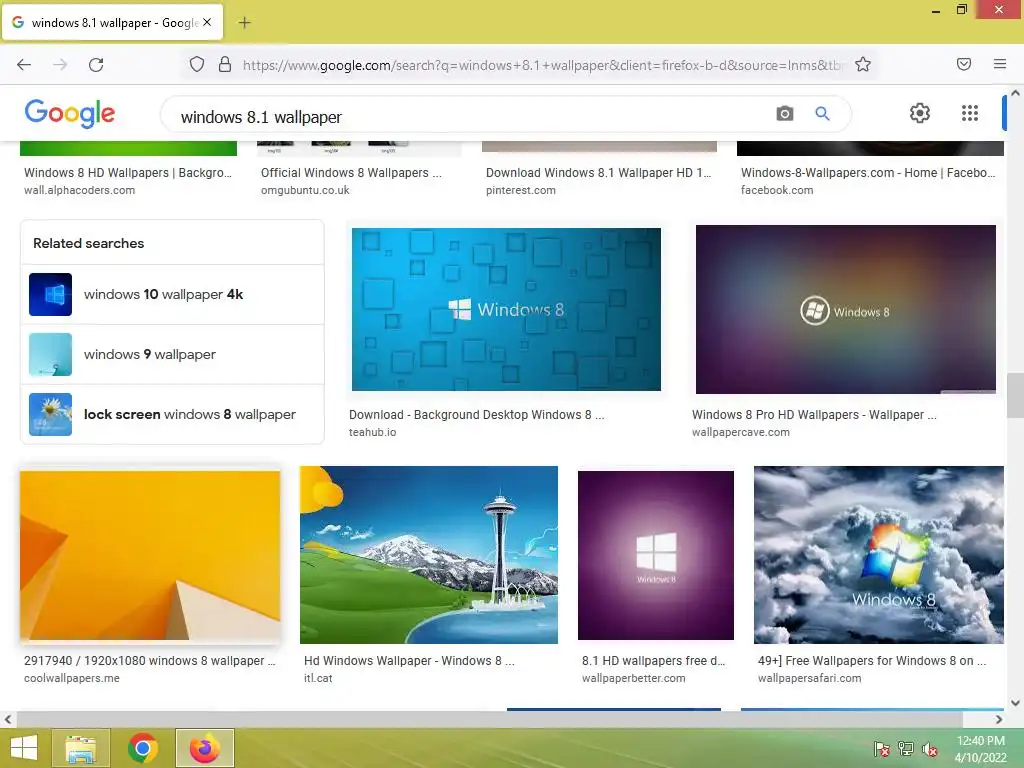The height and width of the screenshot is (768, 1024).
Task: Click the blue magnifier search button
Action: (822, 114)
